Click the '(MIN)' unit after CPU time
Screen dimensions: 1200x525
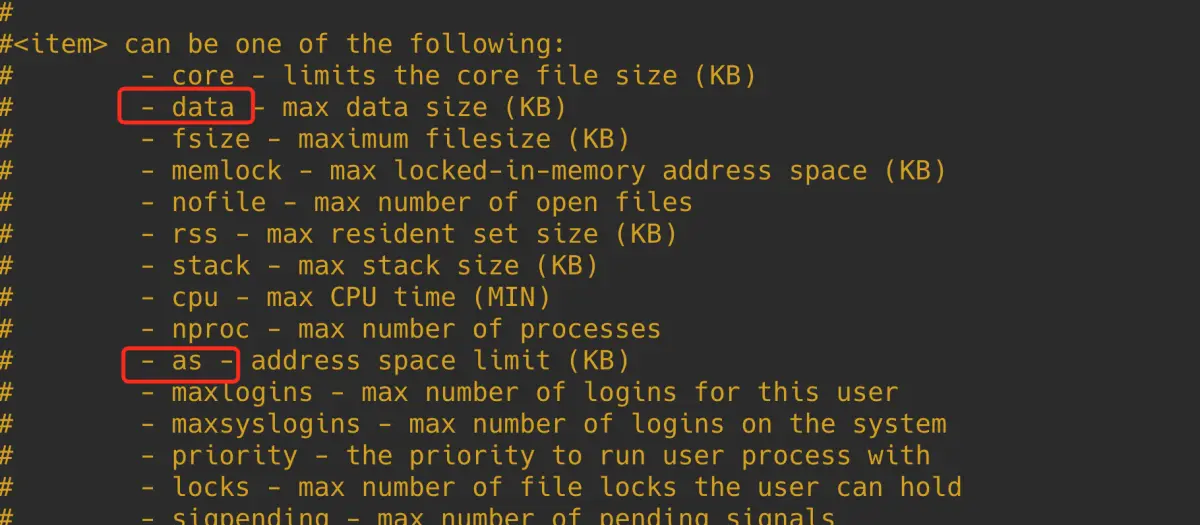511,298
